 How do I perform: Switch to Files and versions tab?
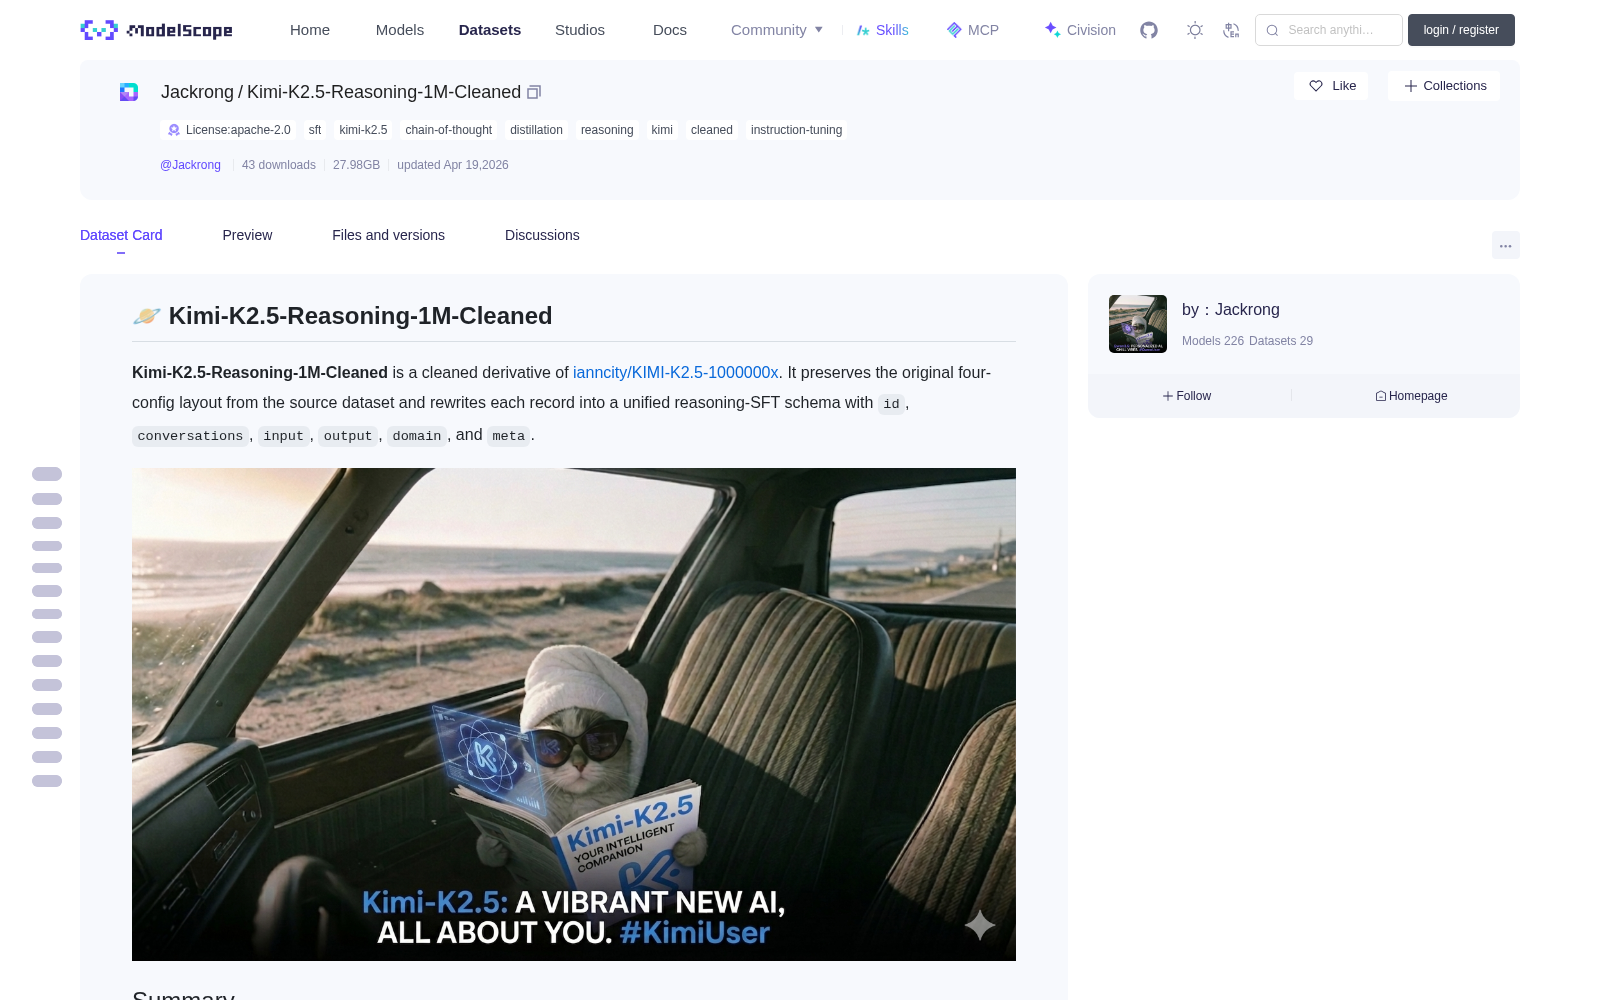pyautogui.click(x=388, y=235)
